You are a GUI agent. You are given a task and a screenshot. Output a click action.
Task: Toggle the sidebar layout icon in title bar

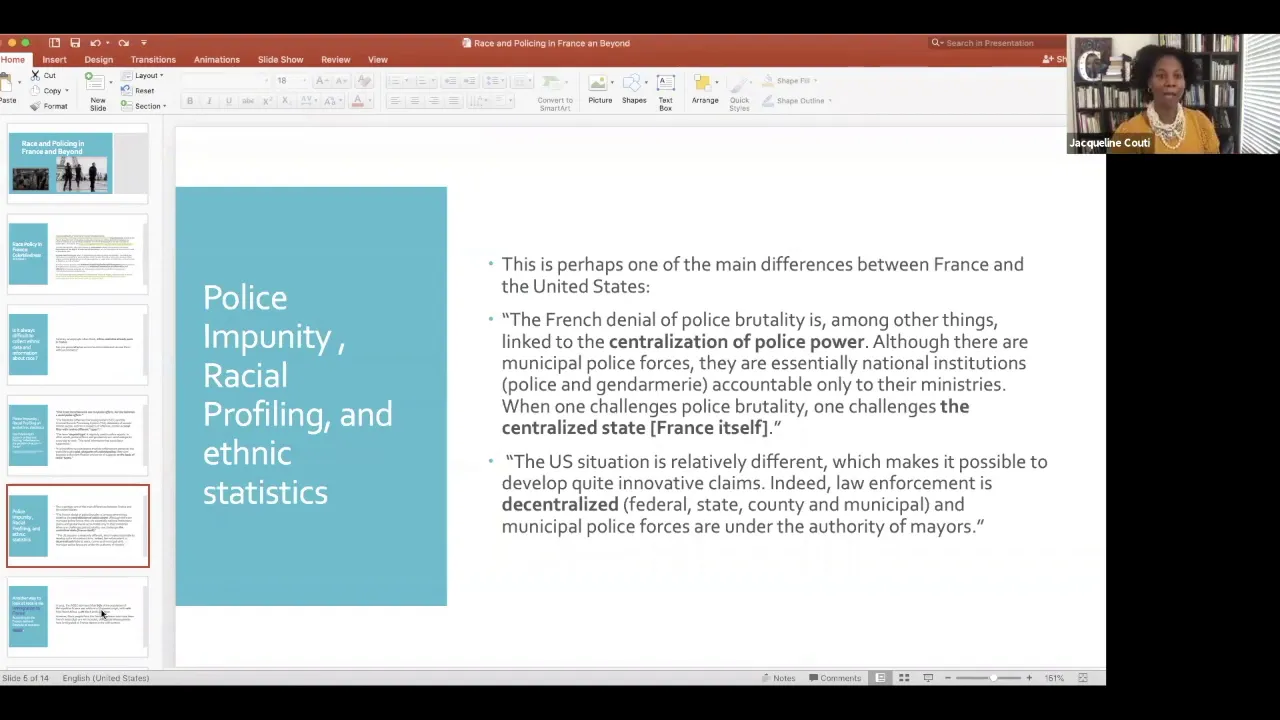(54, 43)
